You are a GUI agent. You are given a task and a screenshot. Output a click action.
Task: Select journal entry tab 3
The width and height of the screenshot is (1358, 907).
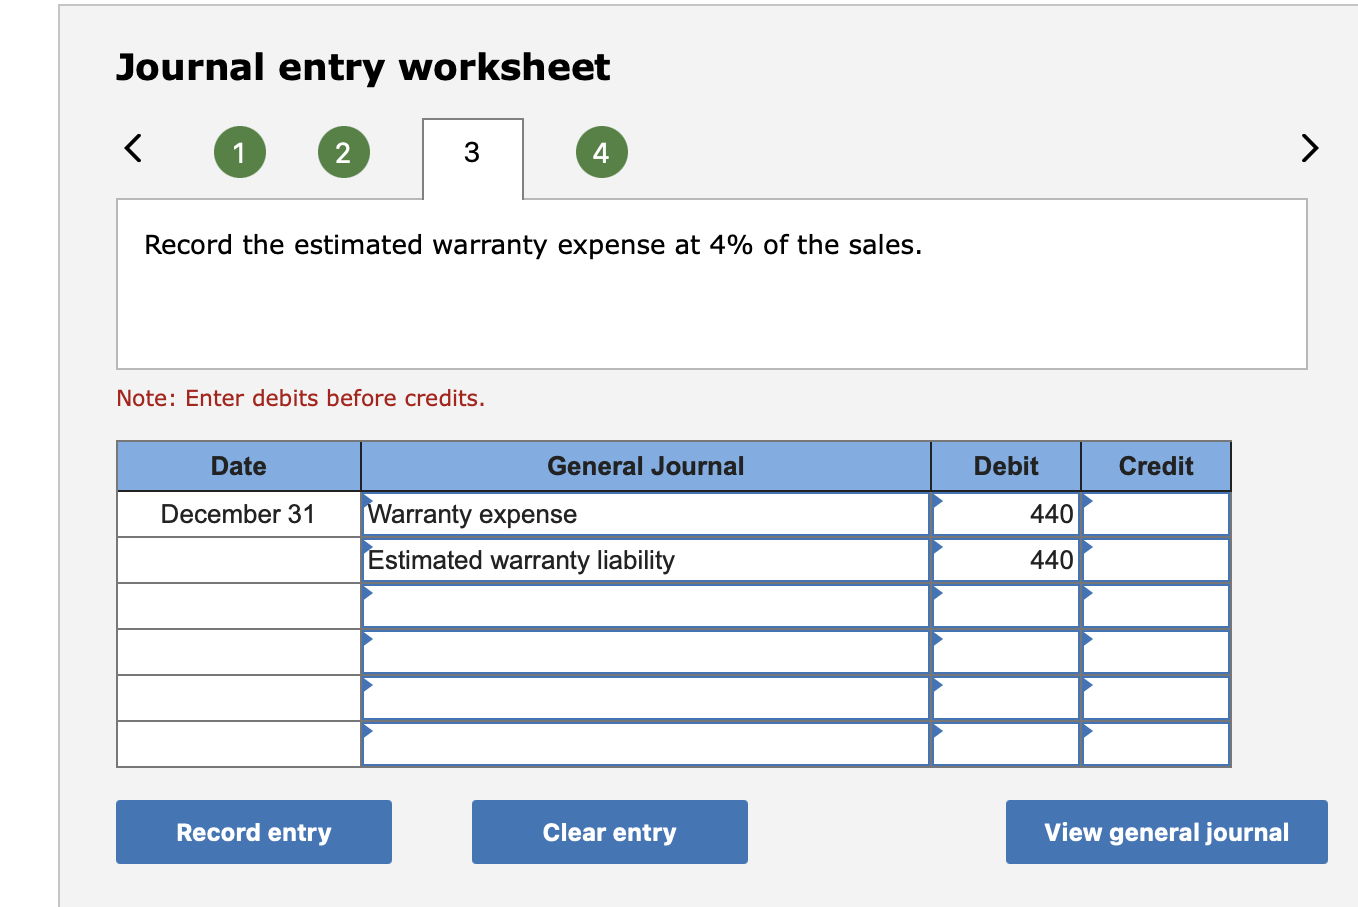[x=473, y=158]
